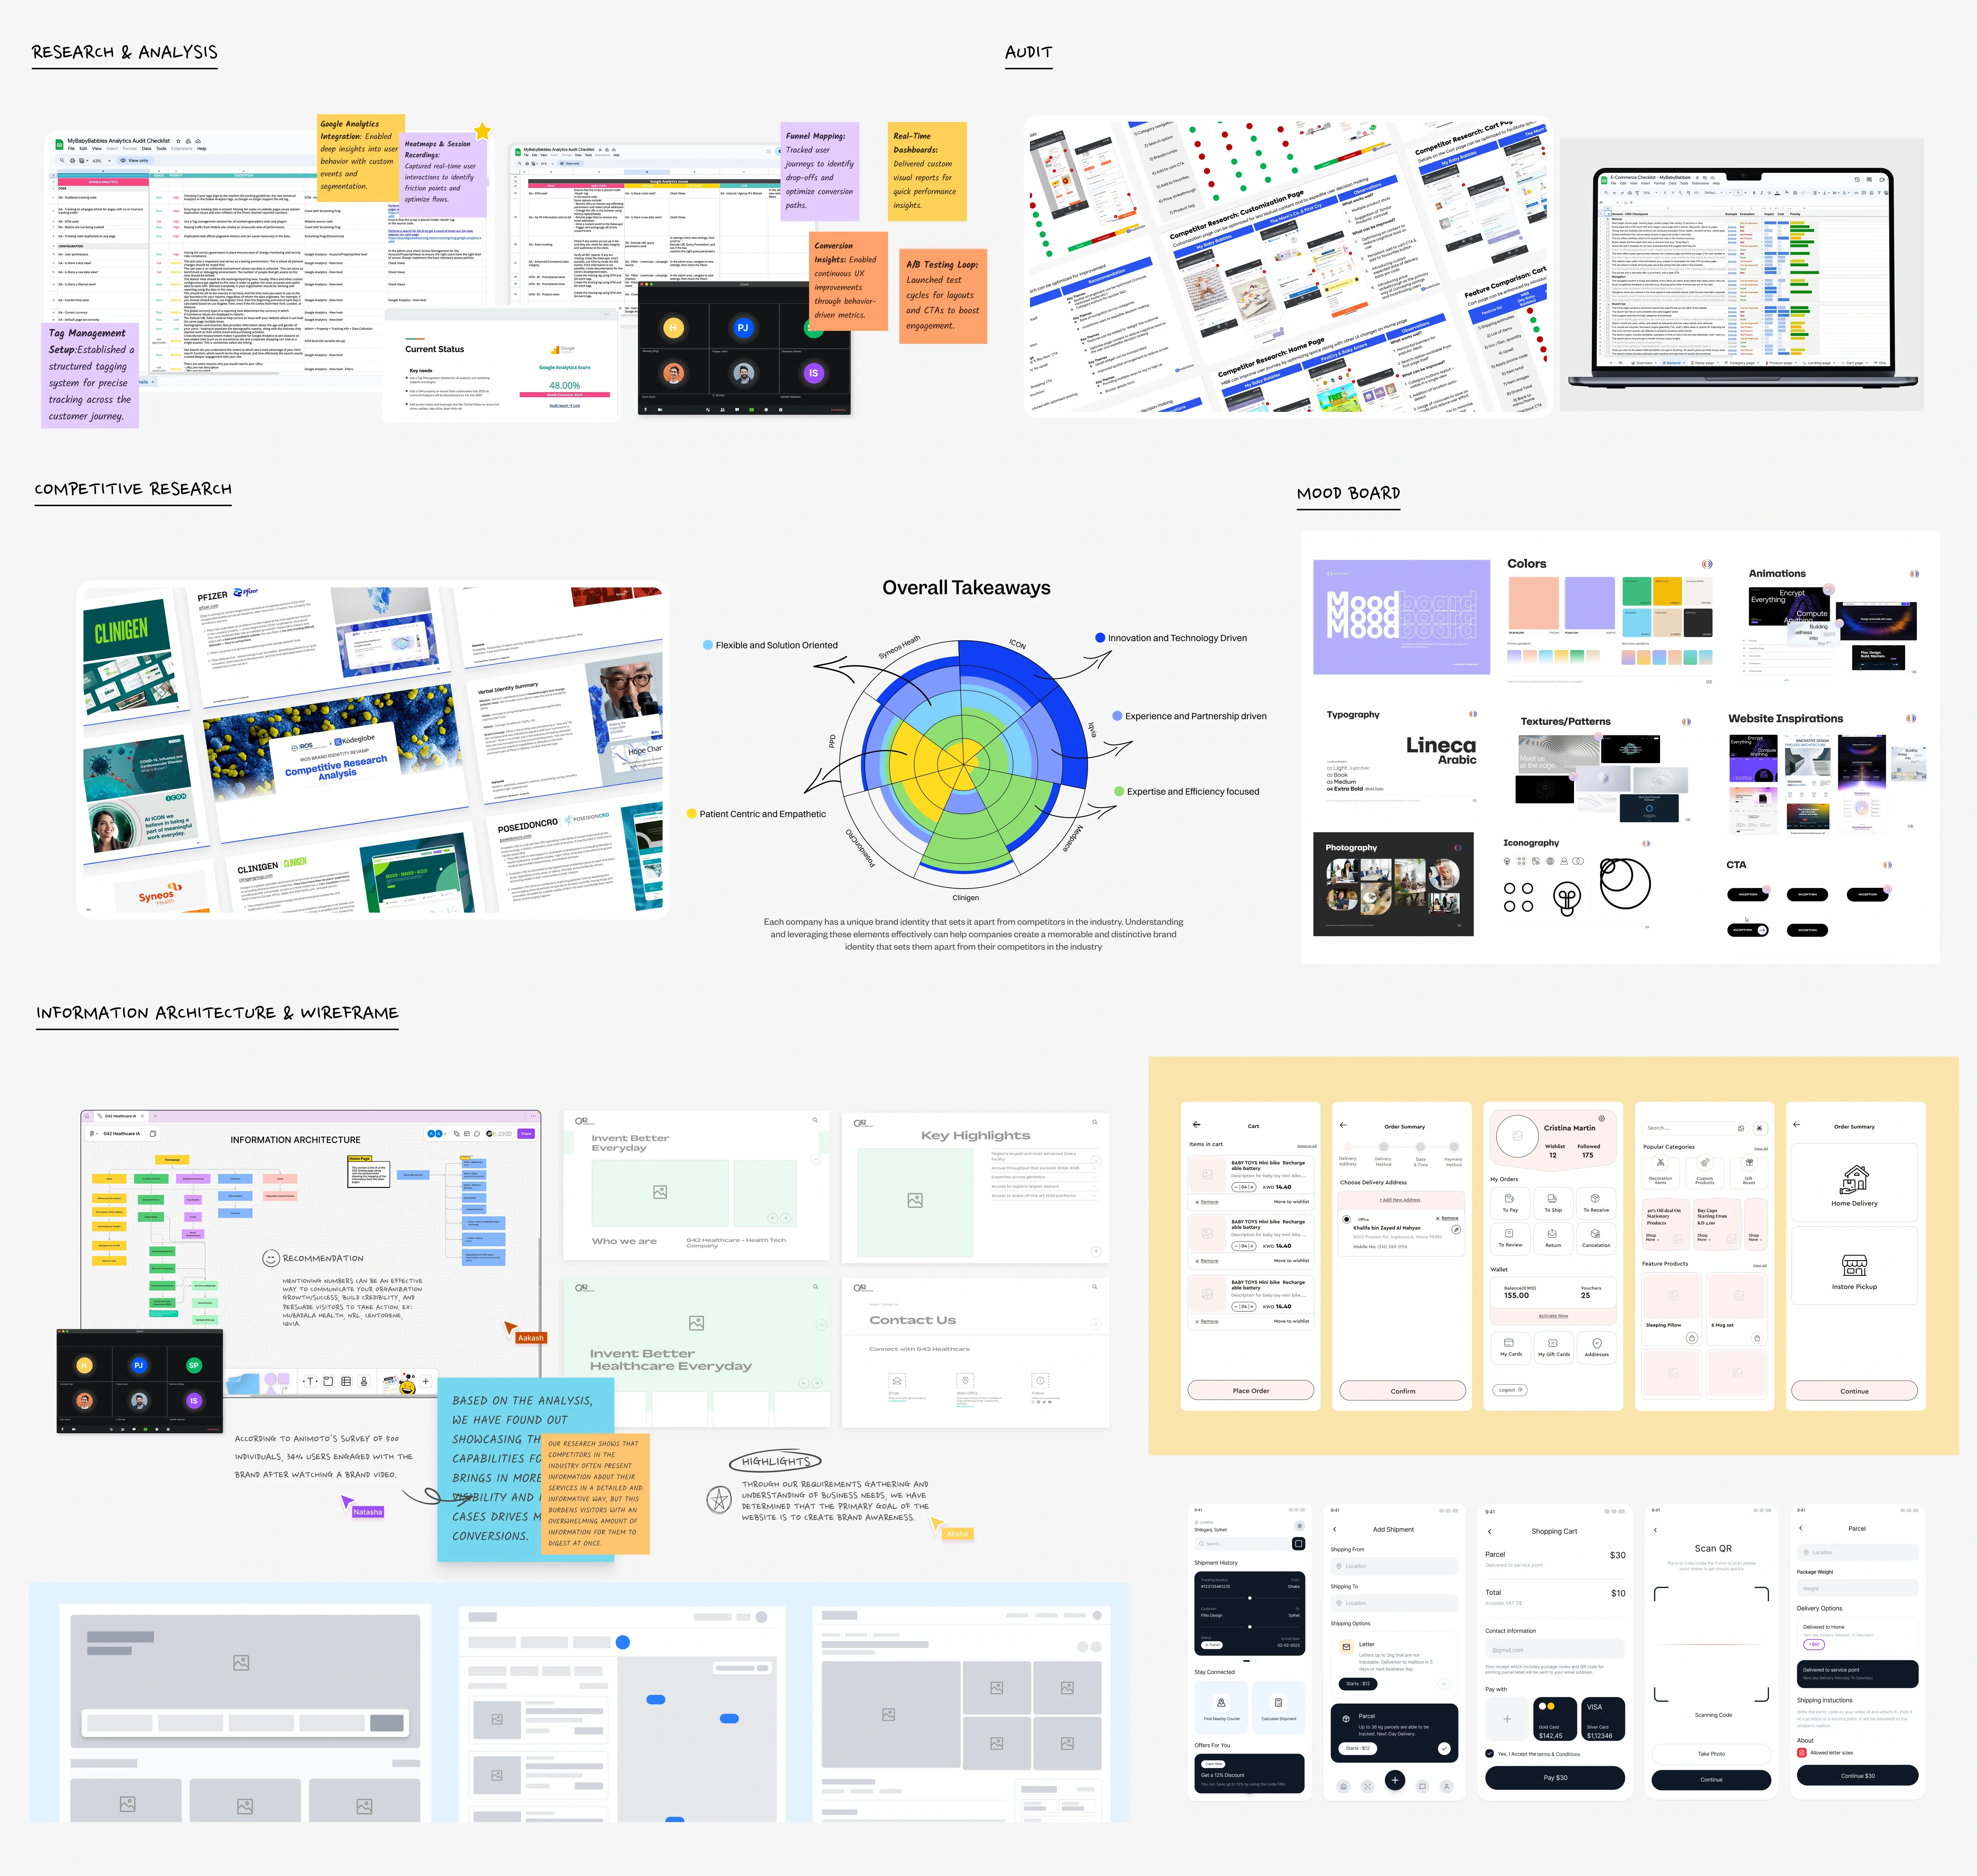
Task: Click the Activate Now link
Action: coord(1553,1316)
